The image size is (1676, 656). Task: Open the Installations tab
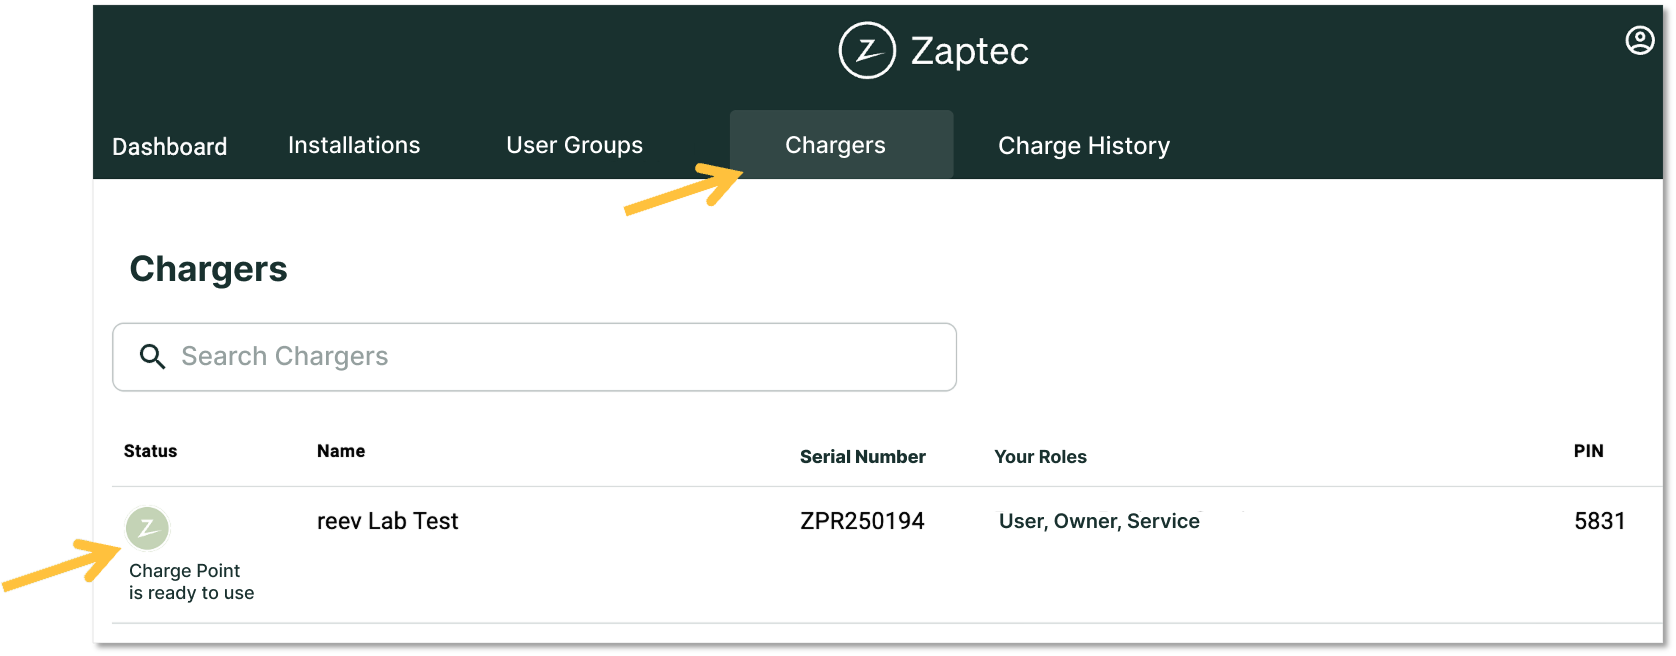(354, 145)
